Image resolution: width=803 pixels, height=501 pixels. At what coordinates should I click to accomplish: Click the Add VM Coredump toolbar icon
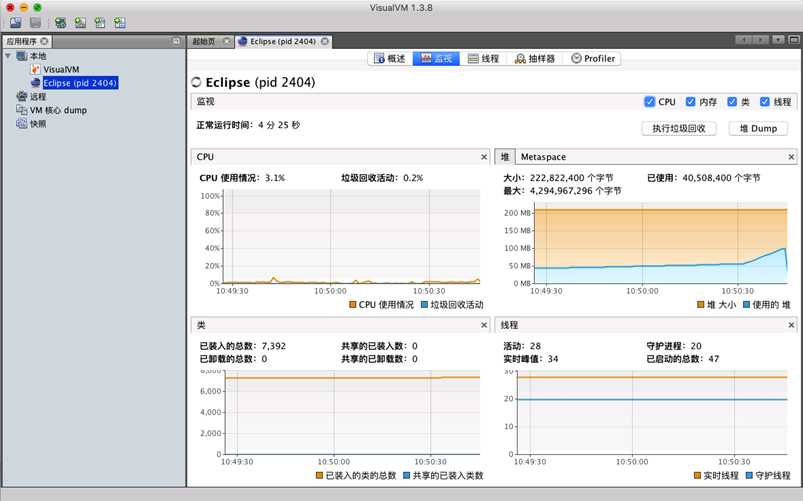tap(100, 23)
